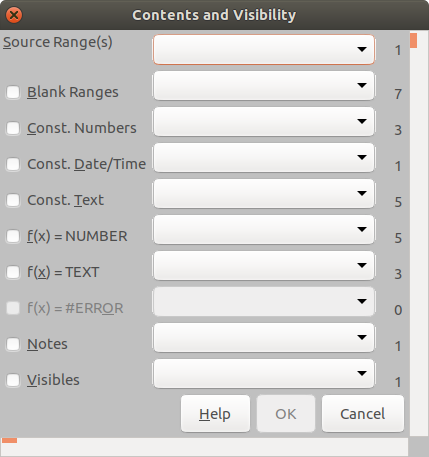The height and width of the screenshot is (457, 429).
Task: Click the vertical scrollbar thumb
Action: (414, 40)
